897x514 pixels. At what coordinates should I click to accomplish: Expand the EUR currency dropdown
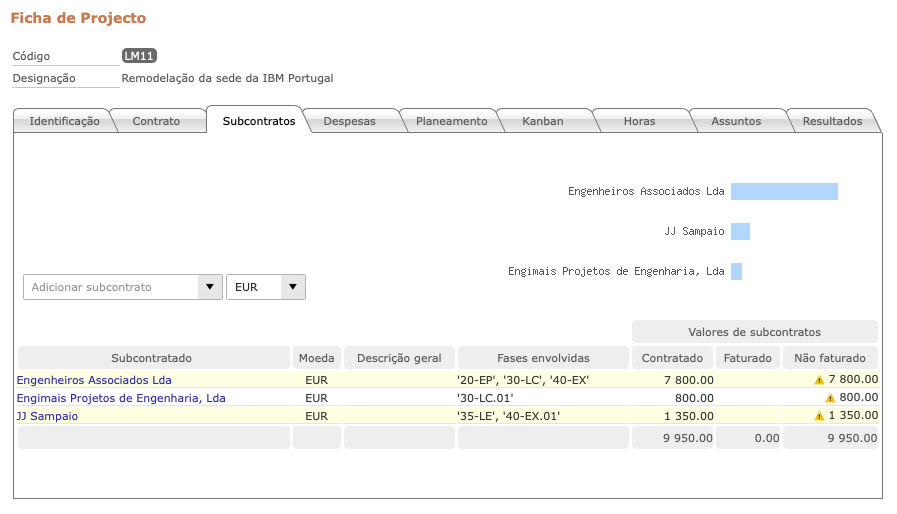coord(293,287)
